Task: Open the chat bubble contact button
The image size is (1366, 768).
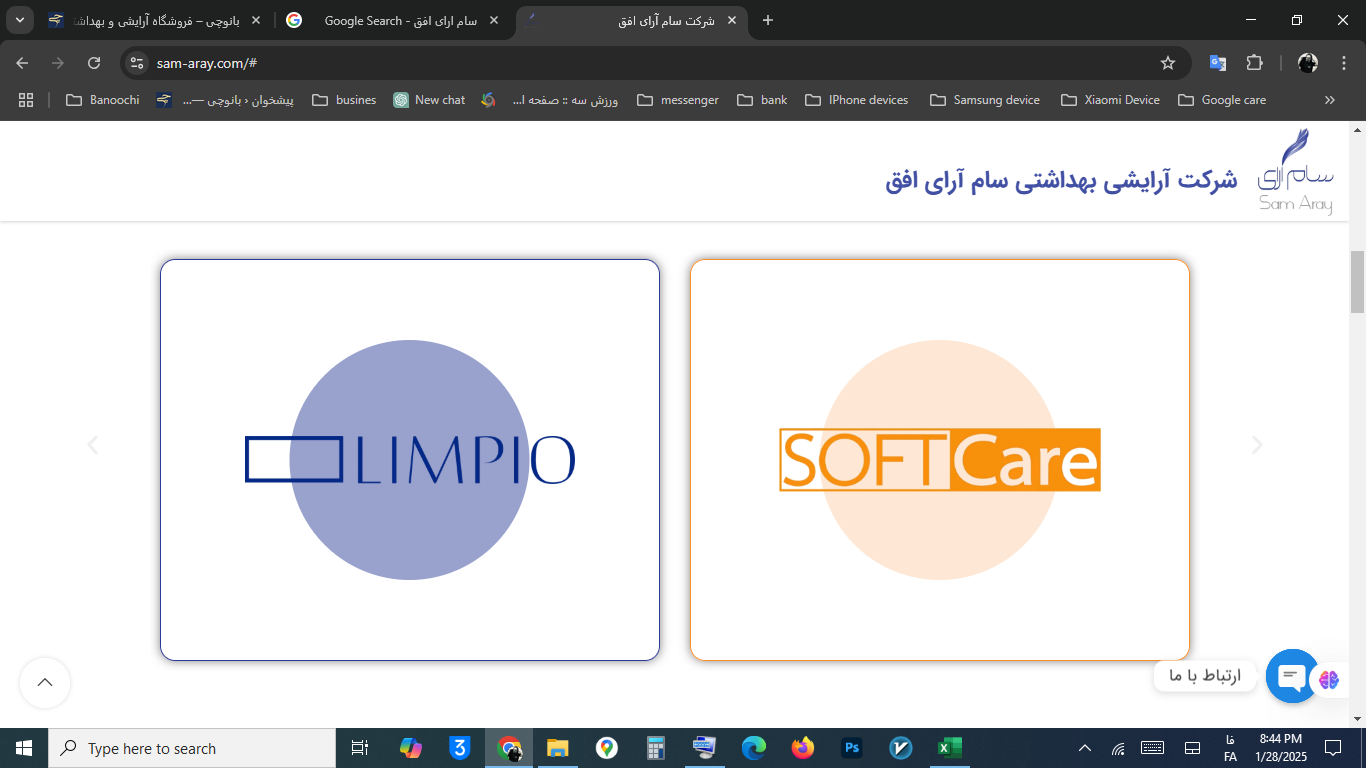Action: [x=1292, y=676]
